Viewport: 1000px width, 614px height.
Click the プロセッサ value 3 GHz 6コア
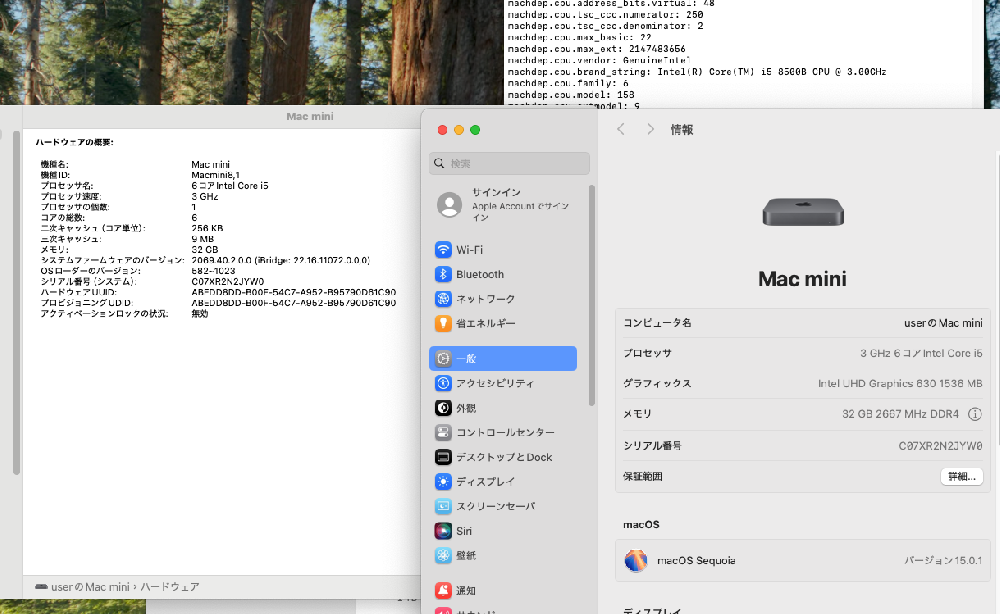tap(921, 353)
